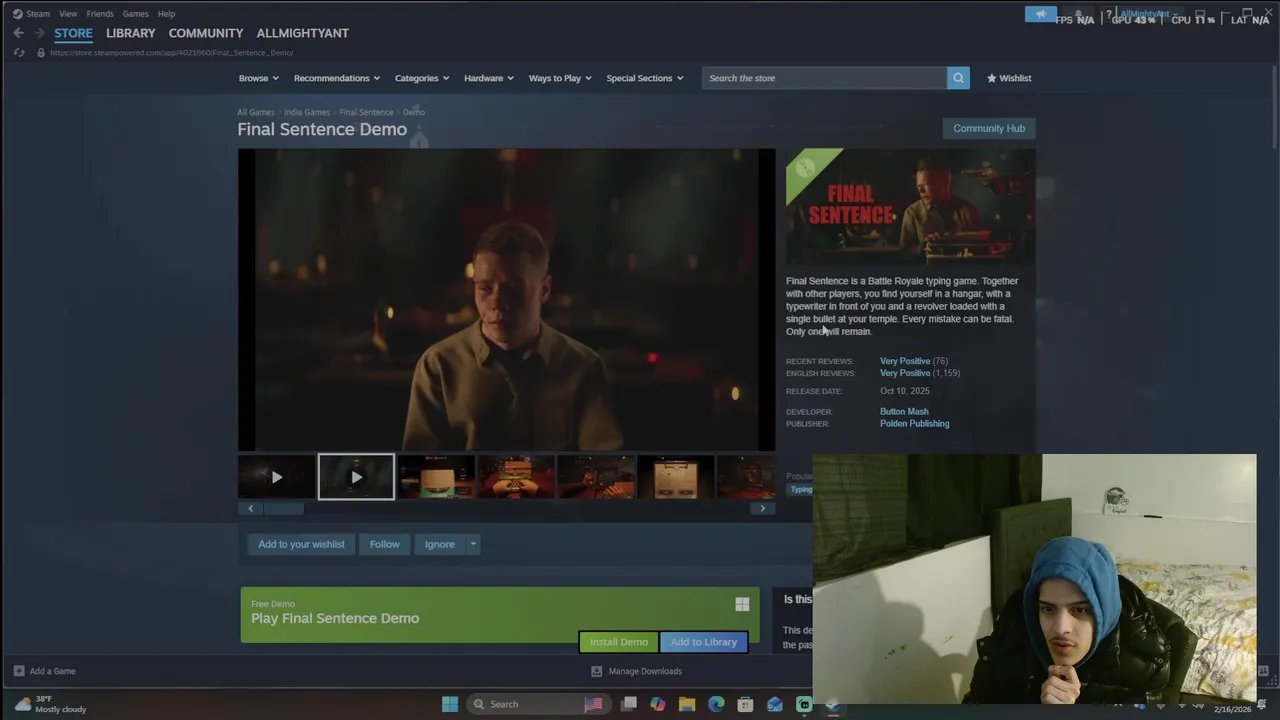
Task: Select the fifth media thumbnail
Action: (596, 477)
